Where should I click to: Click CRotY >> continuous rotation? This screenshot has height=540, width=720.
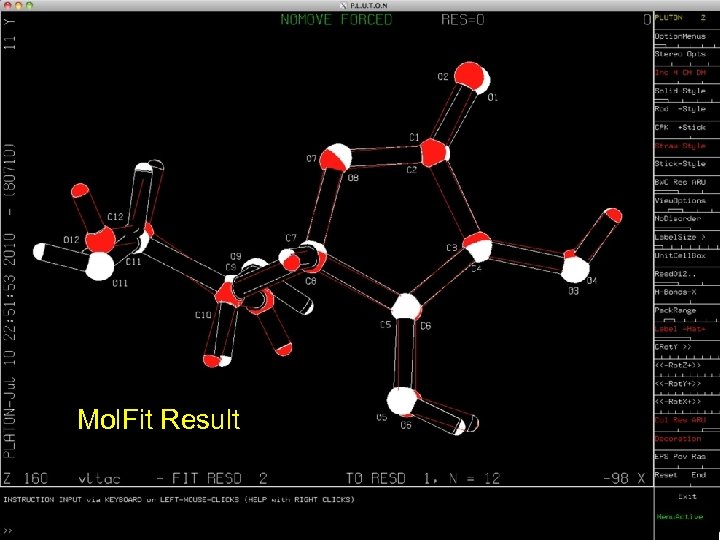point(673,347)
